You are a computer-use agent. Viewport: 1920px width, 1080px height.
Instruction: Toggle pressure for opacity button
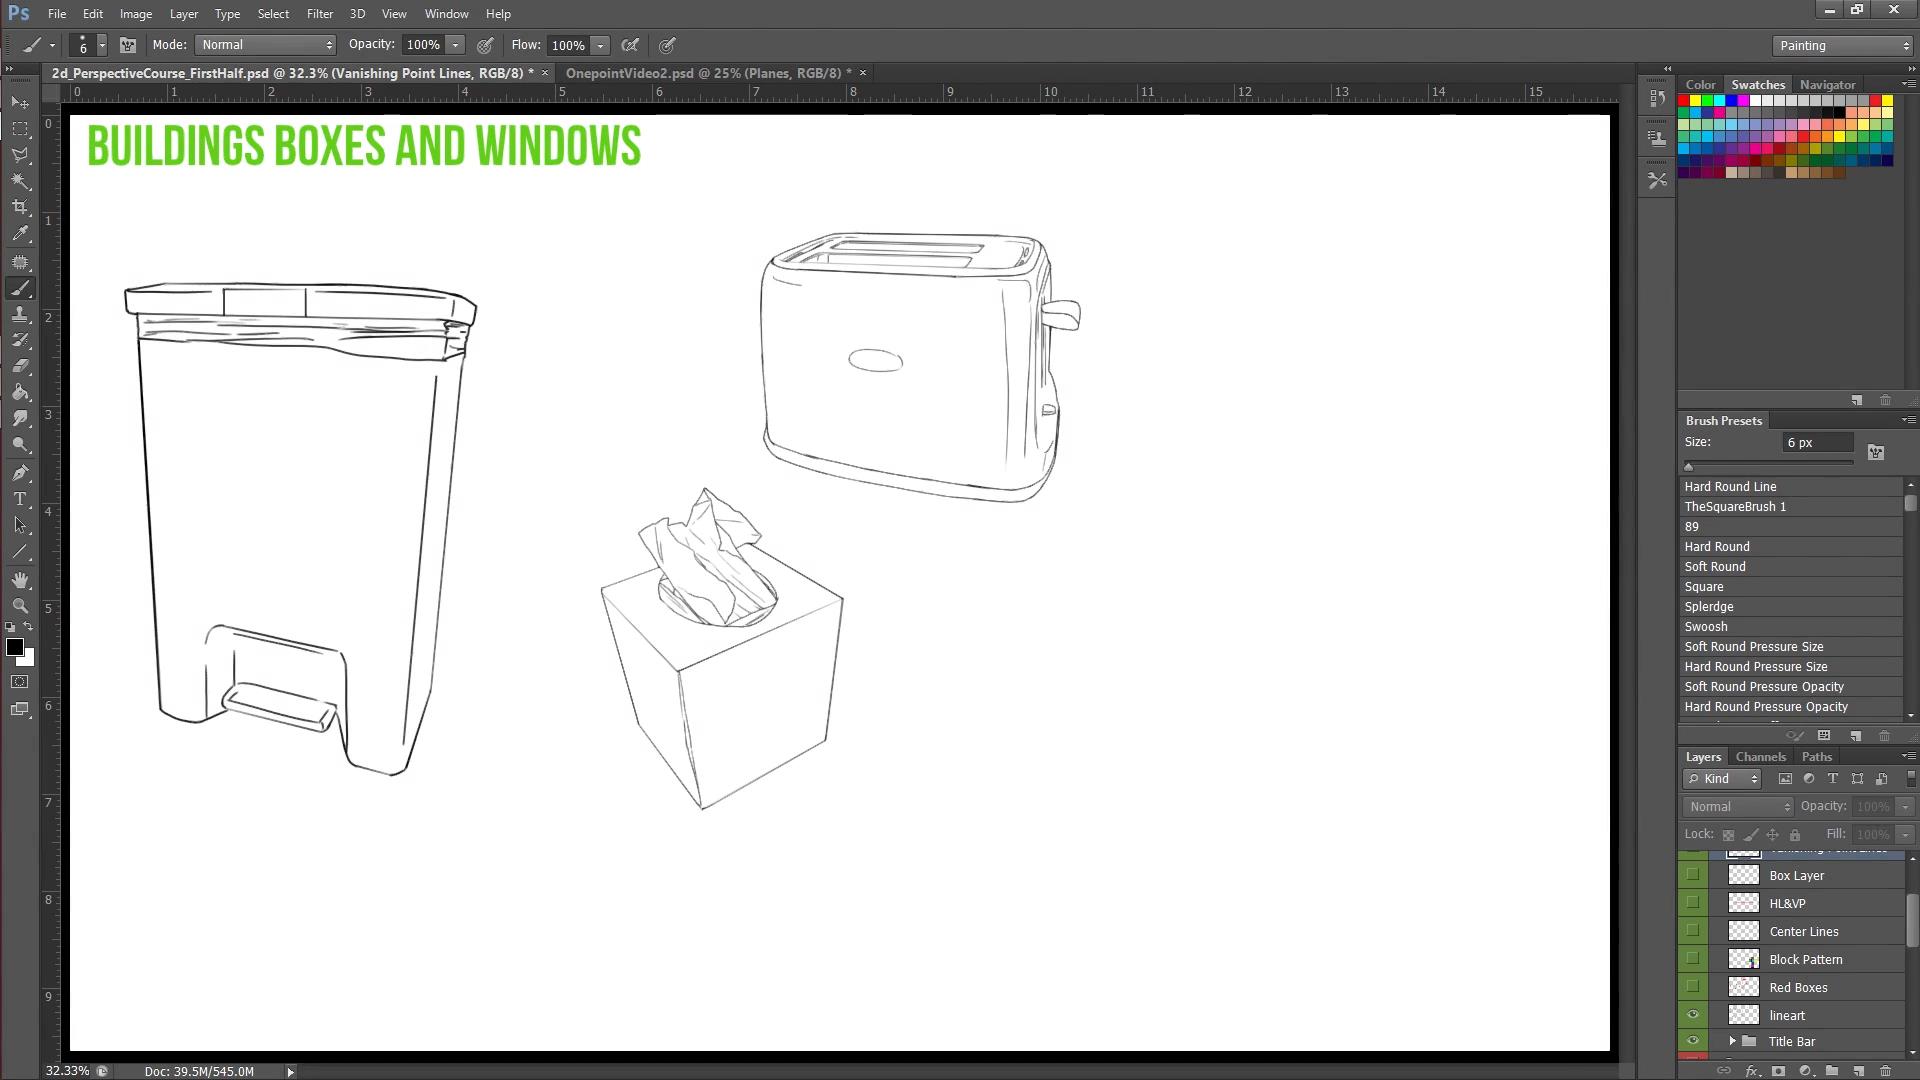tap(485, 45)
